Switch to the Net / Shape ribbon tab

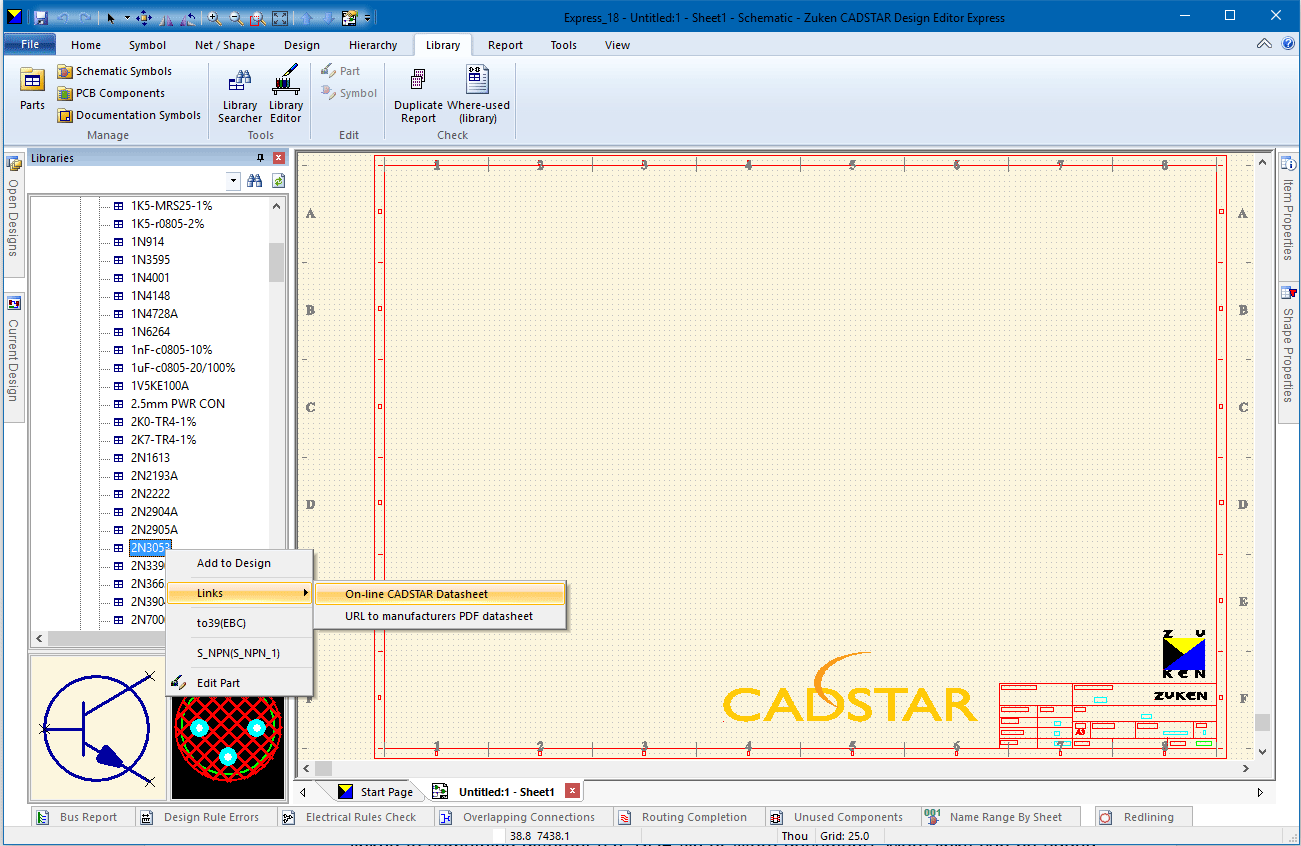point(225,45)
